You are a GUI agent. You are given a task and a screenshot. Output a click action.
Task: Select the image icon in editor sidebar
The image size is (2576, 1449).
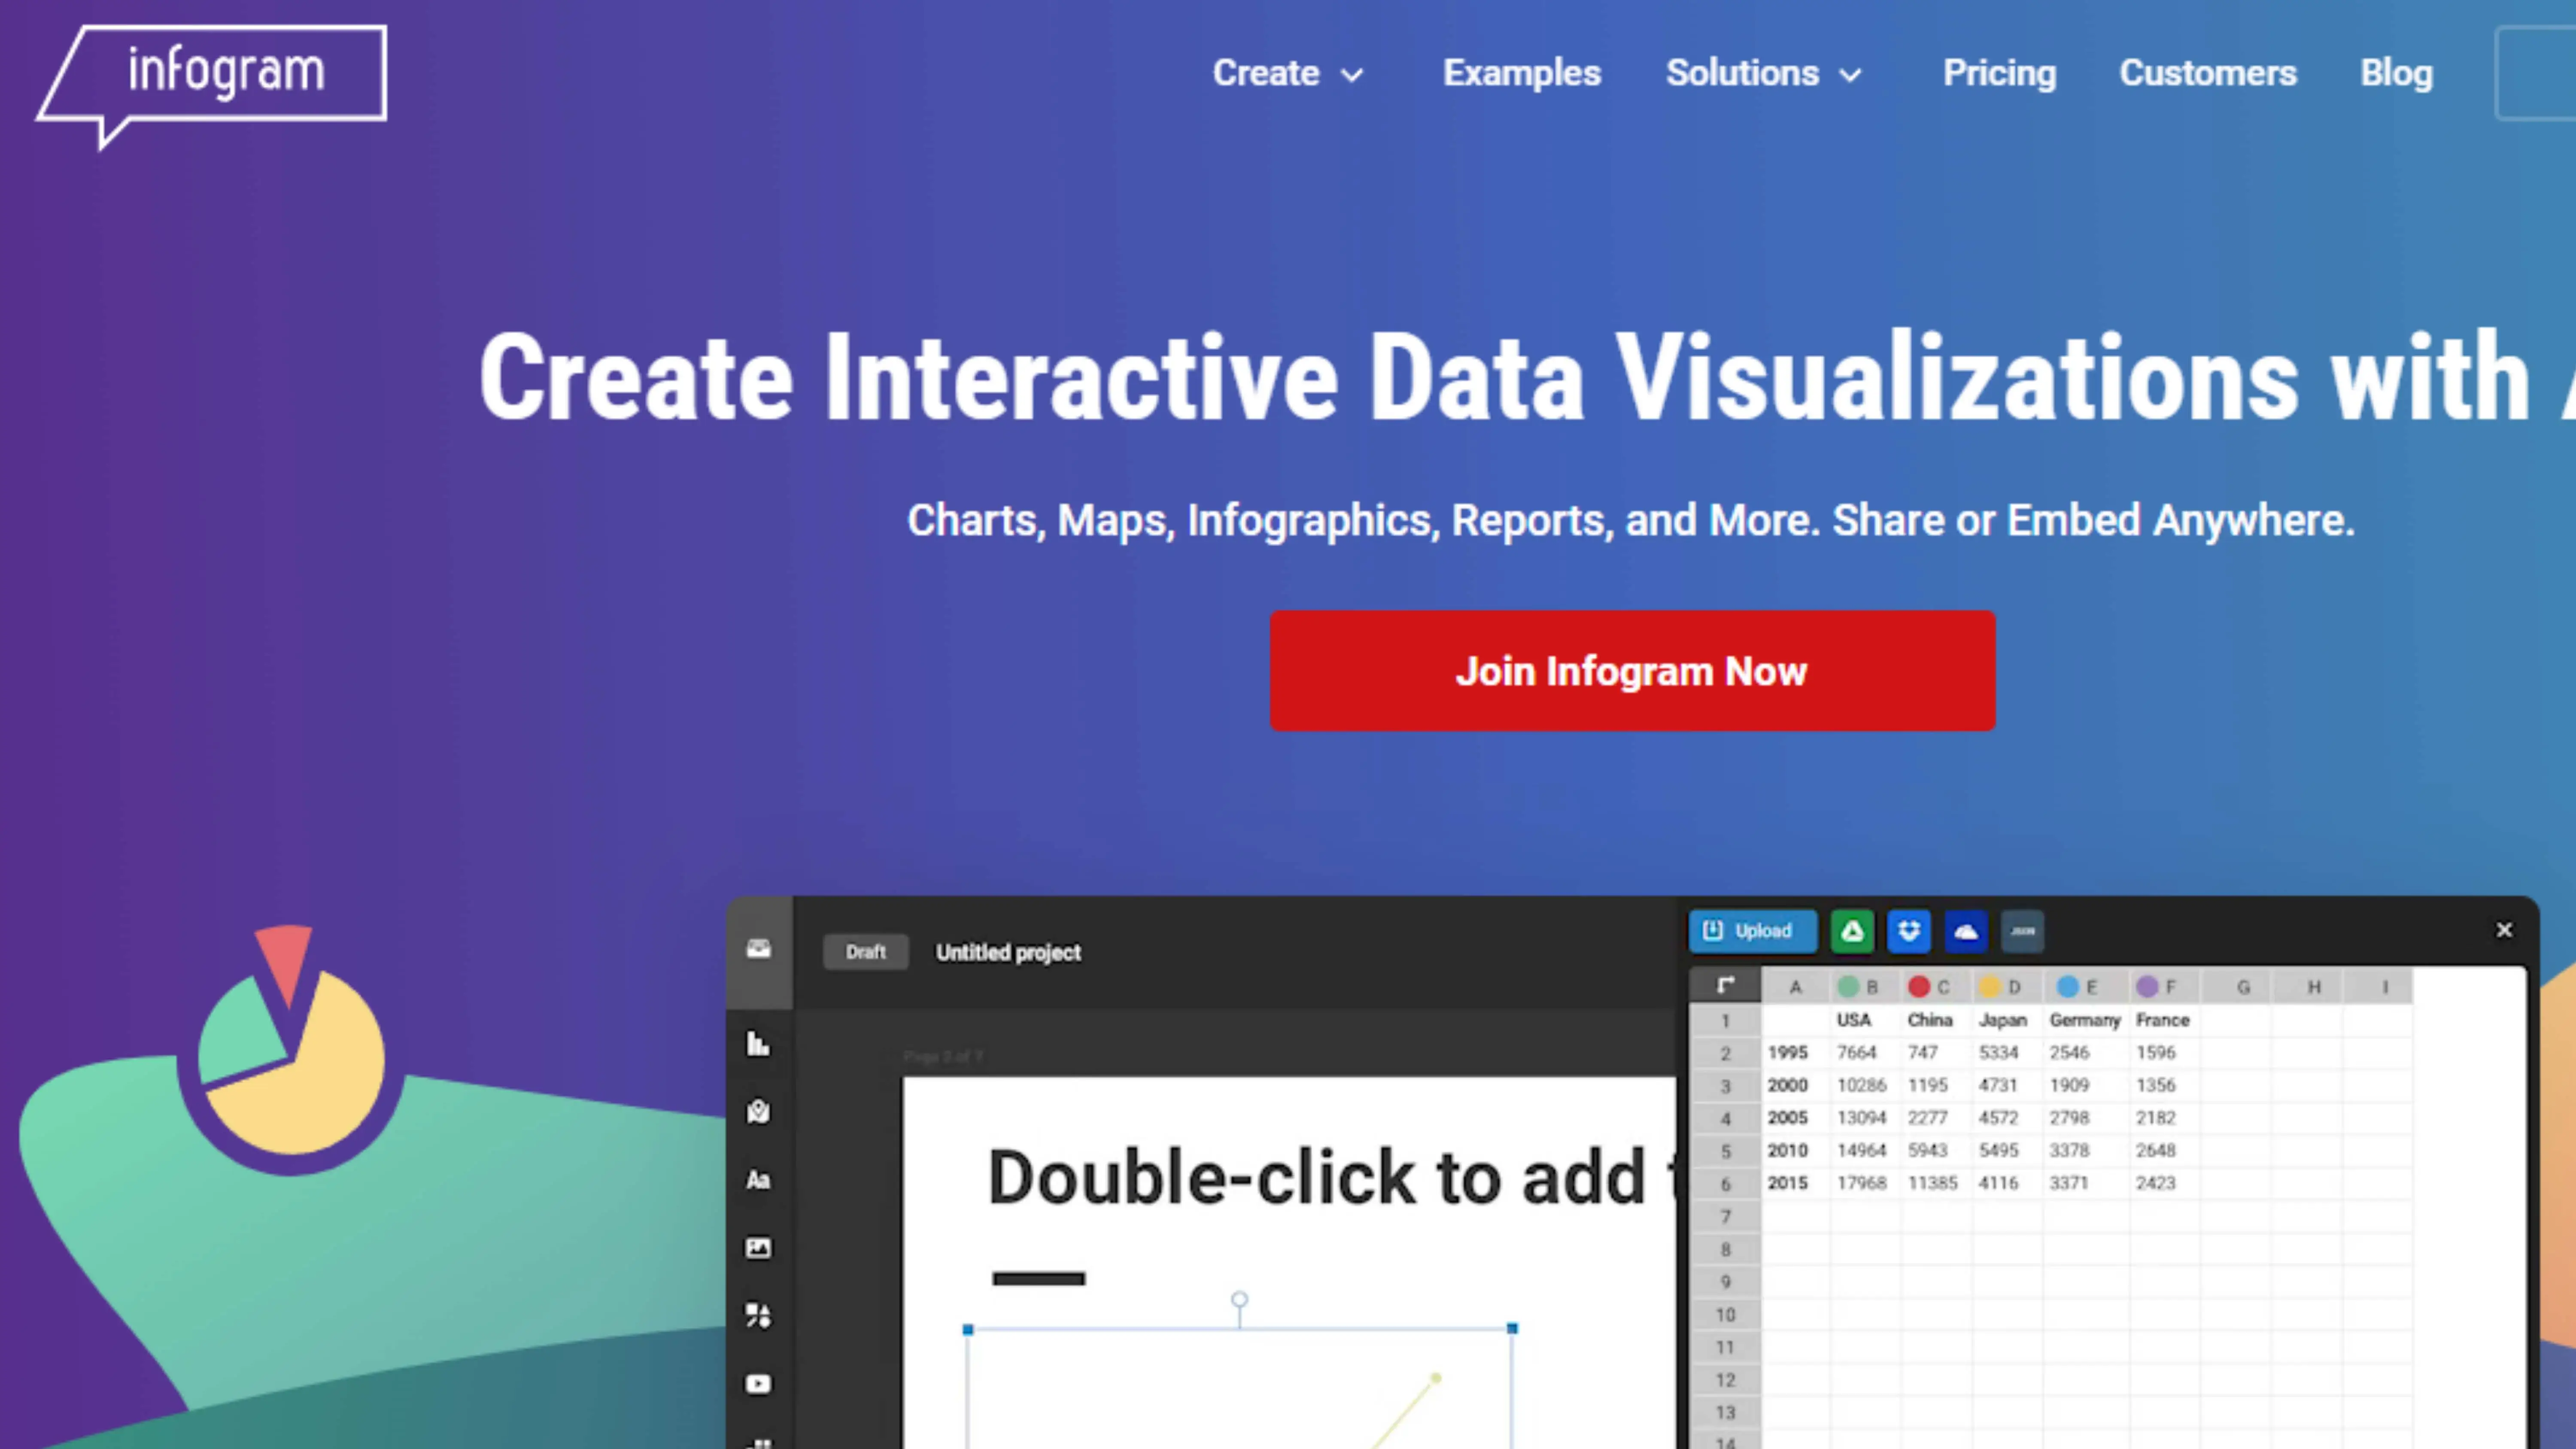[759, 1248]
